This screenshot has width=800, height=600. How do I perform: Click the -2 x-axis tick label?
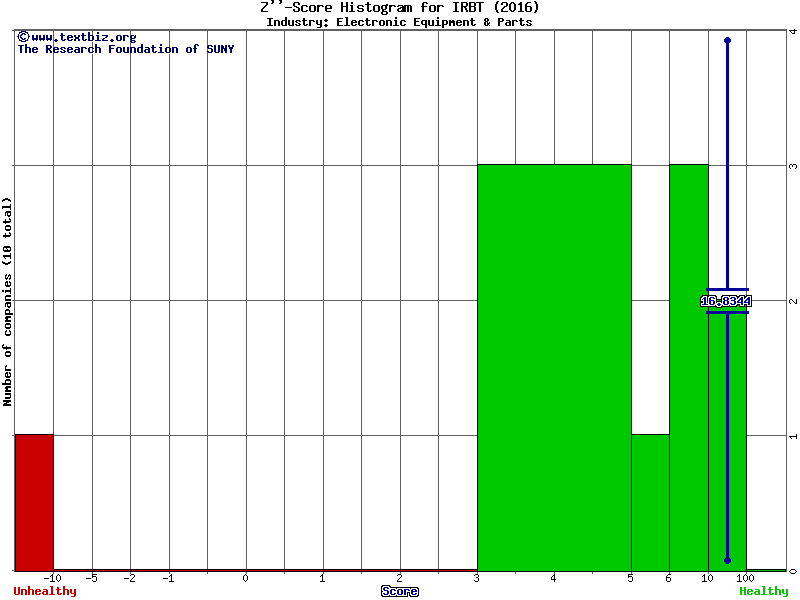click(129, 578)
